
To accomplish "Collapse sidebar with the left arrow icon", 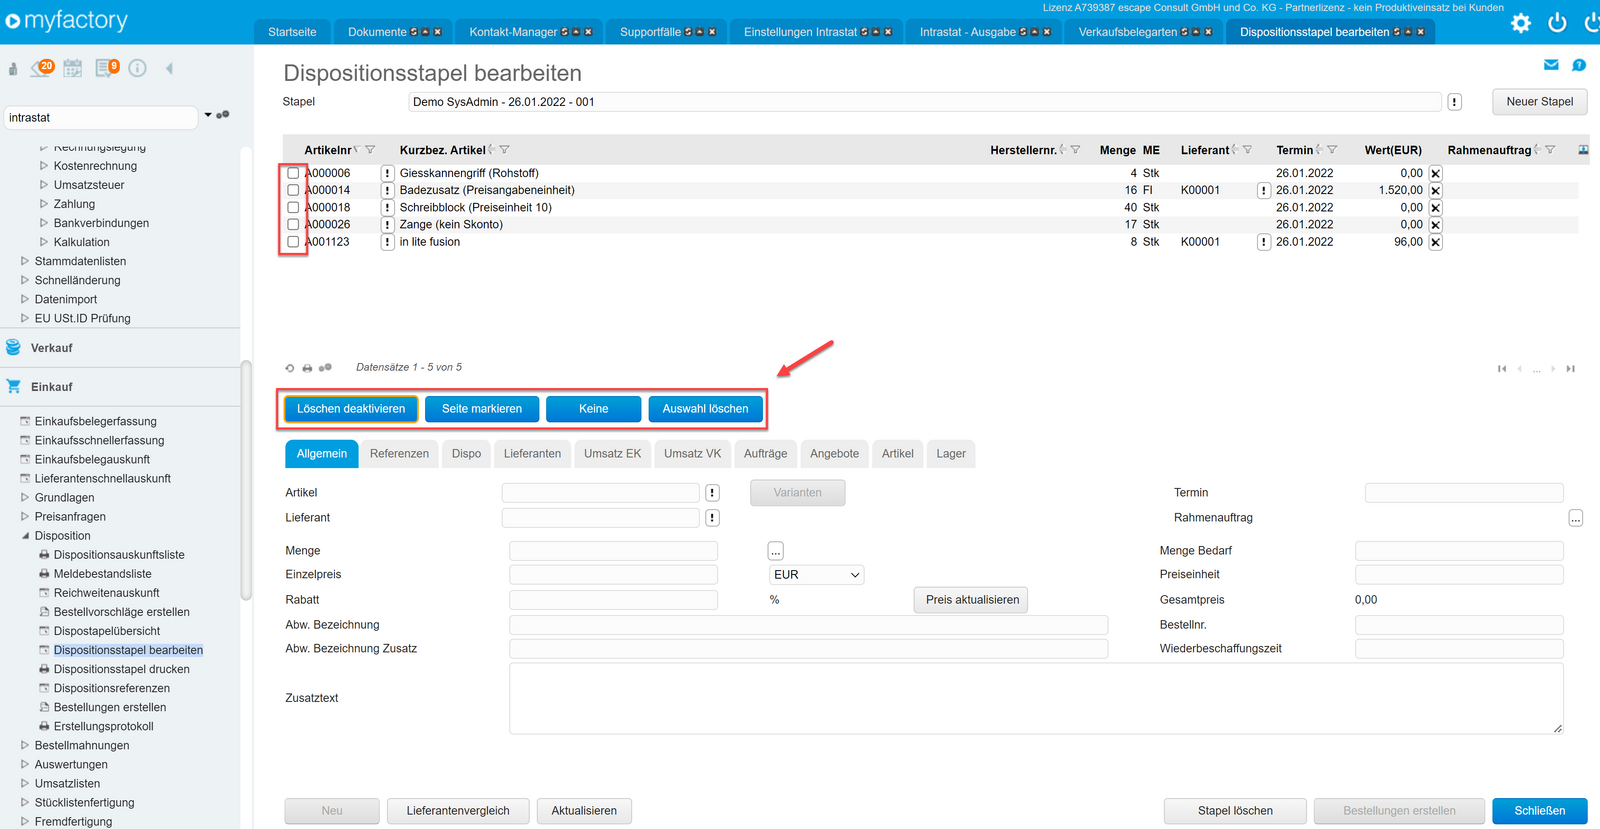I will pyautogui.click(x=169, y=68).
